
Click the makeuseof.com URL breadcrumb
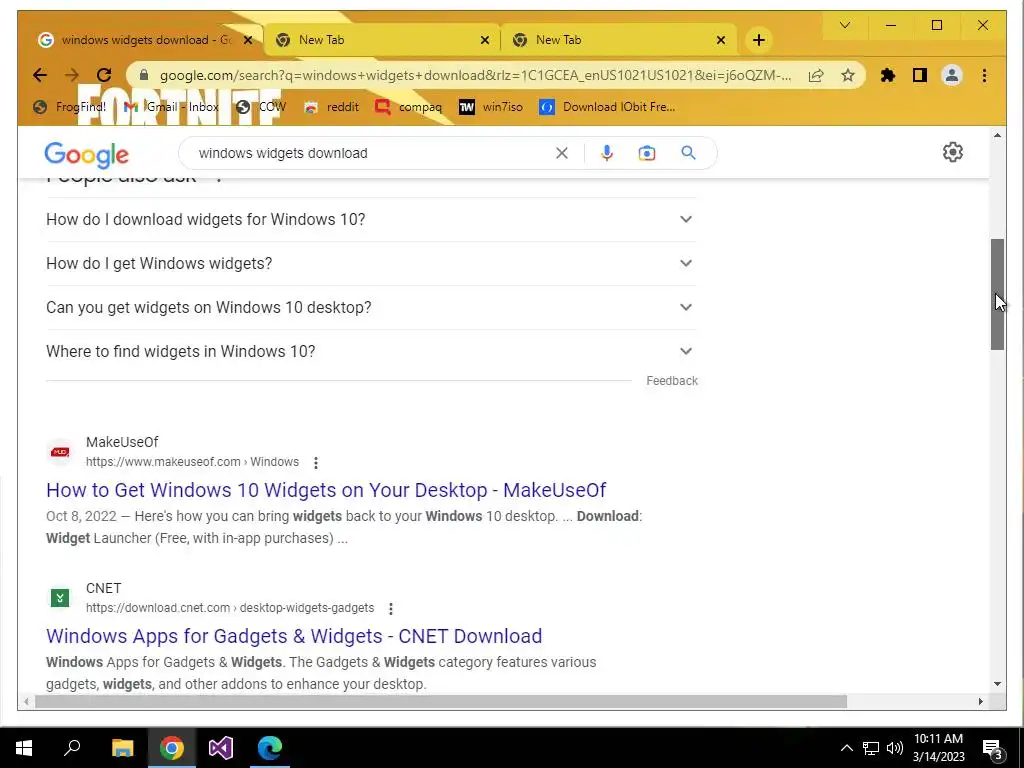(x=192, y=462)
